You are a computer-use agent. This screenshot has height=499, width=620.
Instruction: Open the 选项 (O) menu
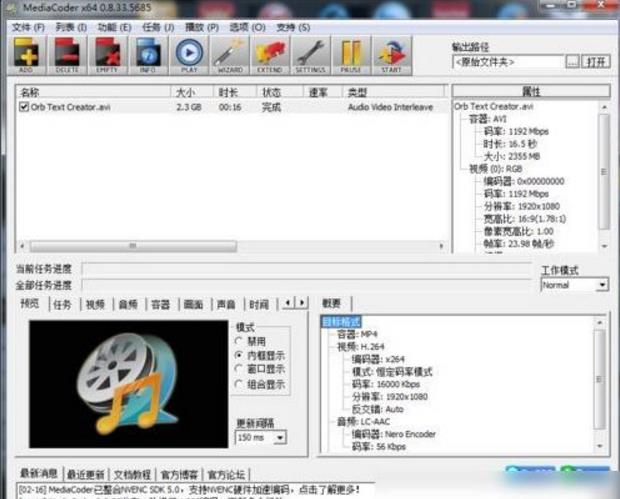pyautogui.click(x=248, y=27)
